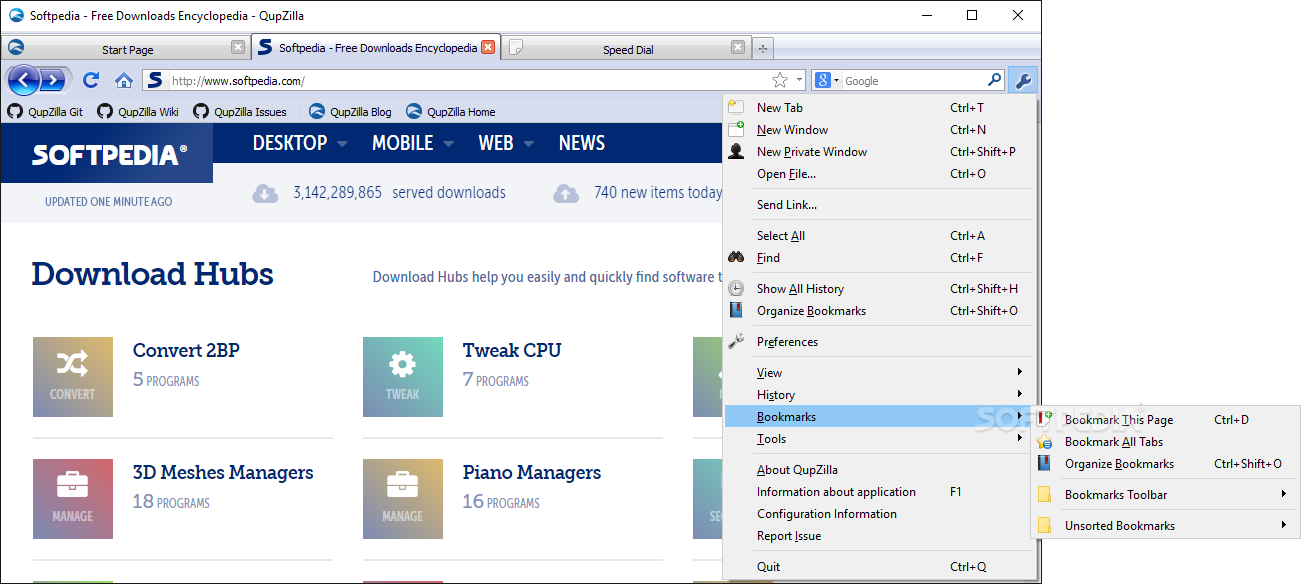Choose New Window menu entry

click(x=880, y=130)
